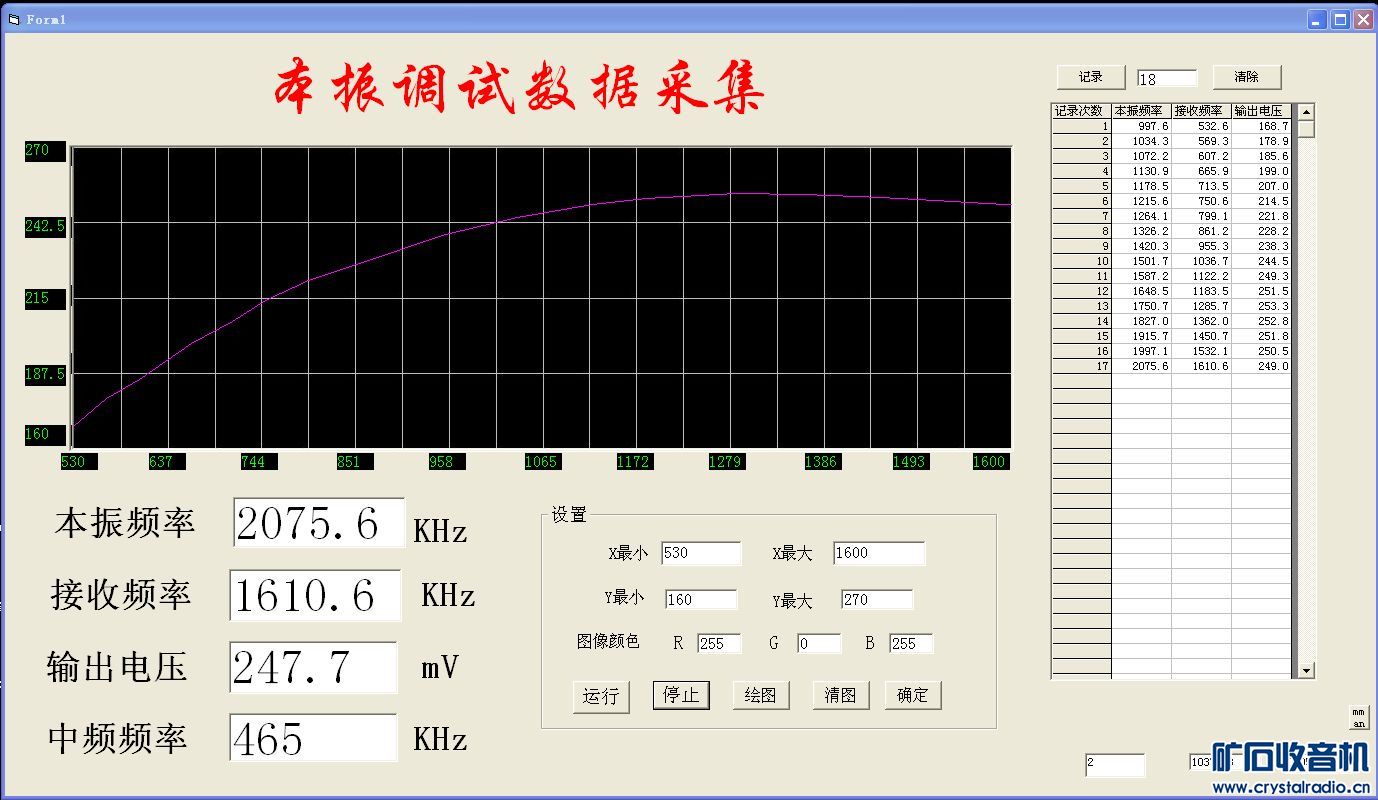Click the 输出电压 column header in table

[1261, 111]
